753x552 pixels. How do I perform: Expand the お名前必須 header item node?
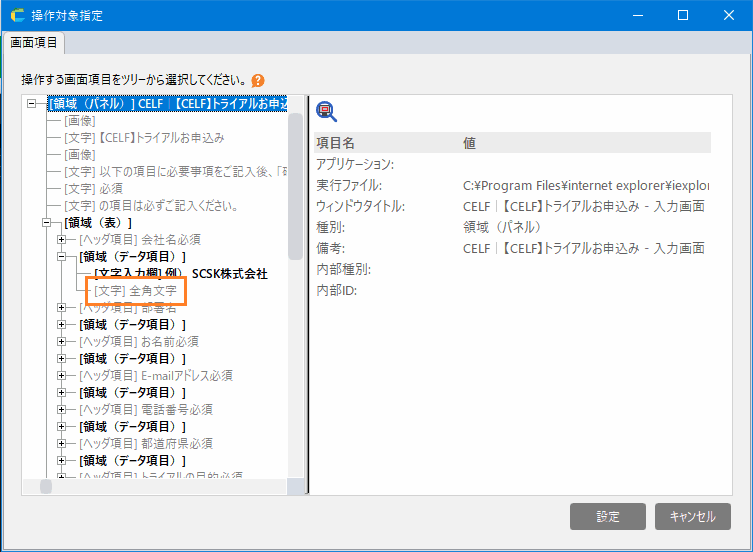tap(63, 341)
